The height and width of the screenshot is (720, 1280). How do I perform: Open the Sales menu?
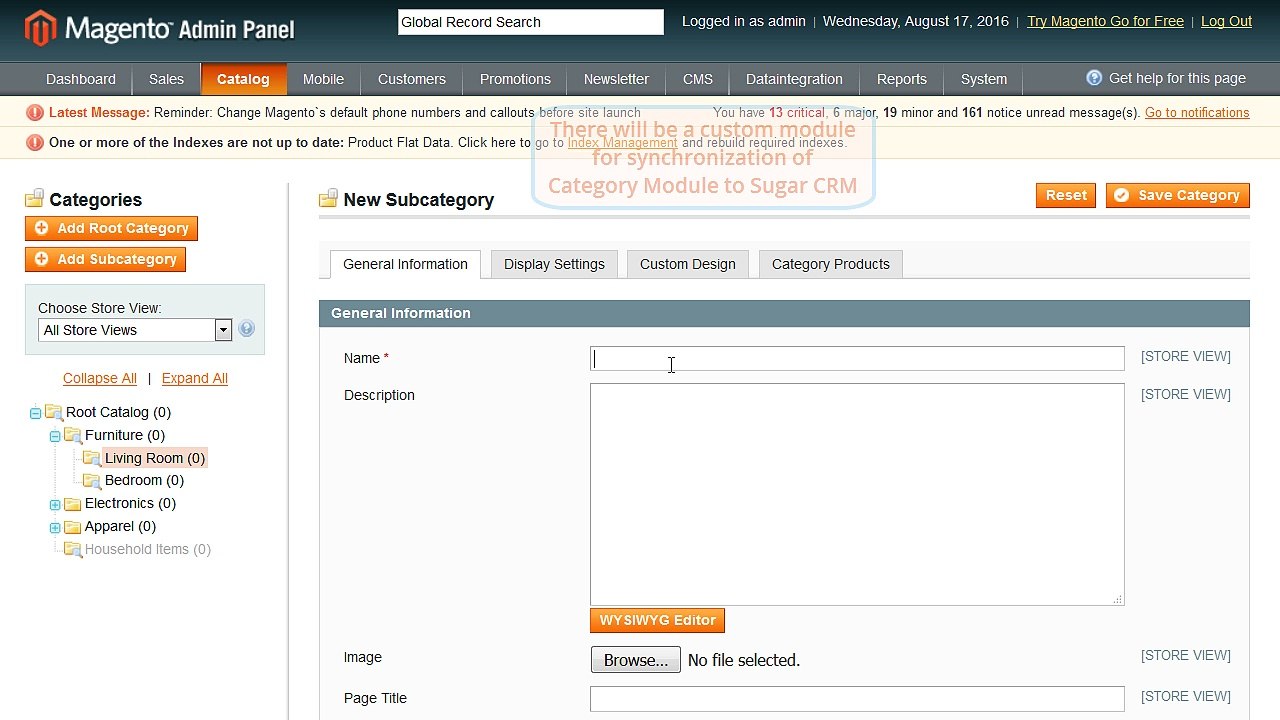coord(166,79)
